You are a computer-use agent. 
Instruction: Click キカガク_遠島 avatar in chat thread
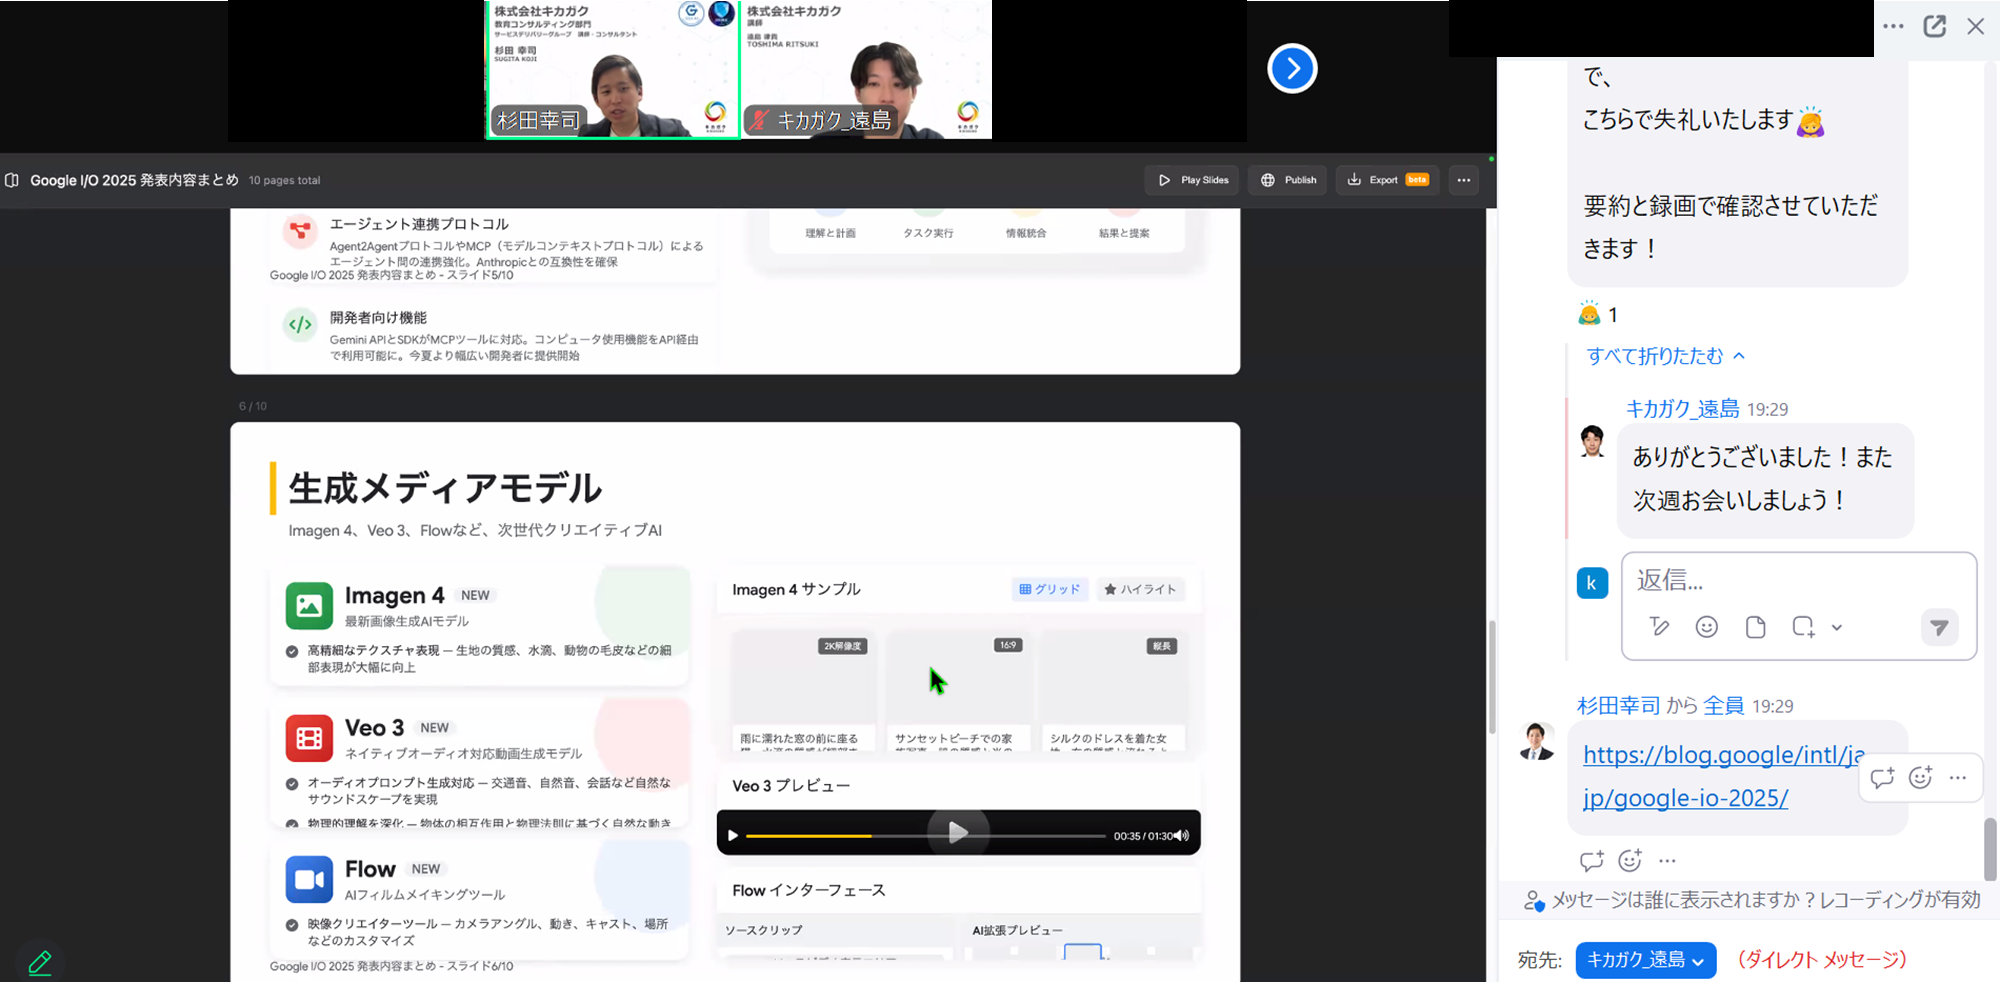pyautogui.click(x=1592, y=440)
